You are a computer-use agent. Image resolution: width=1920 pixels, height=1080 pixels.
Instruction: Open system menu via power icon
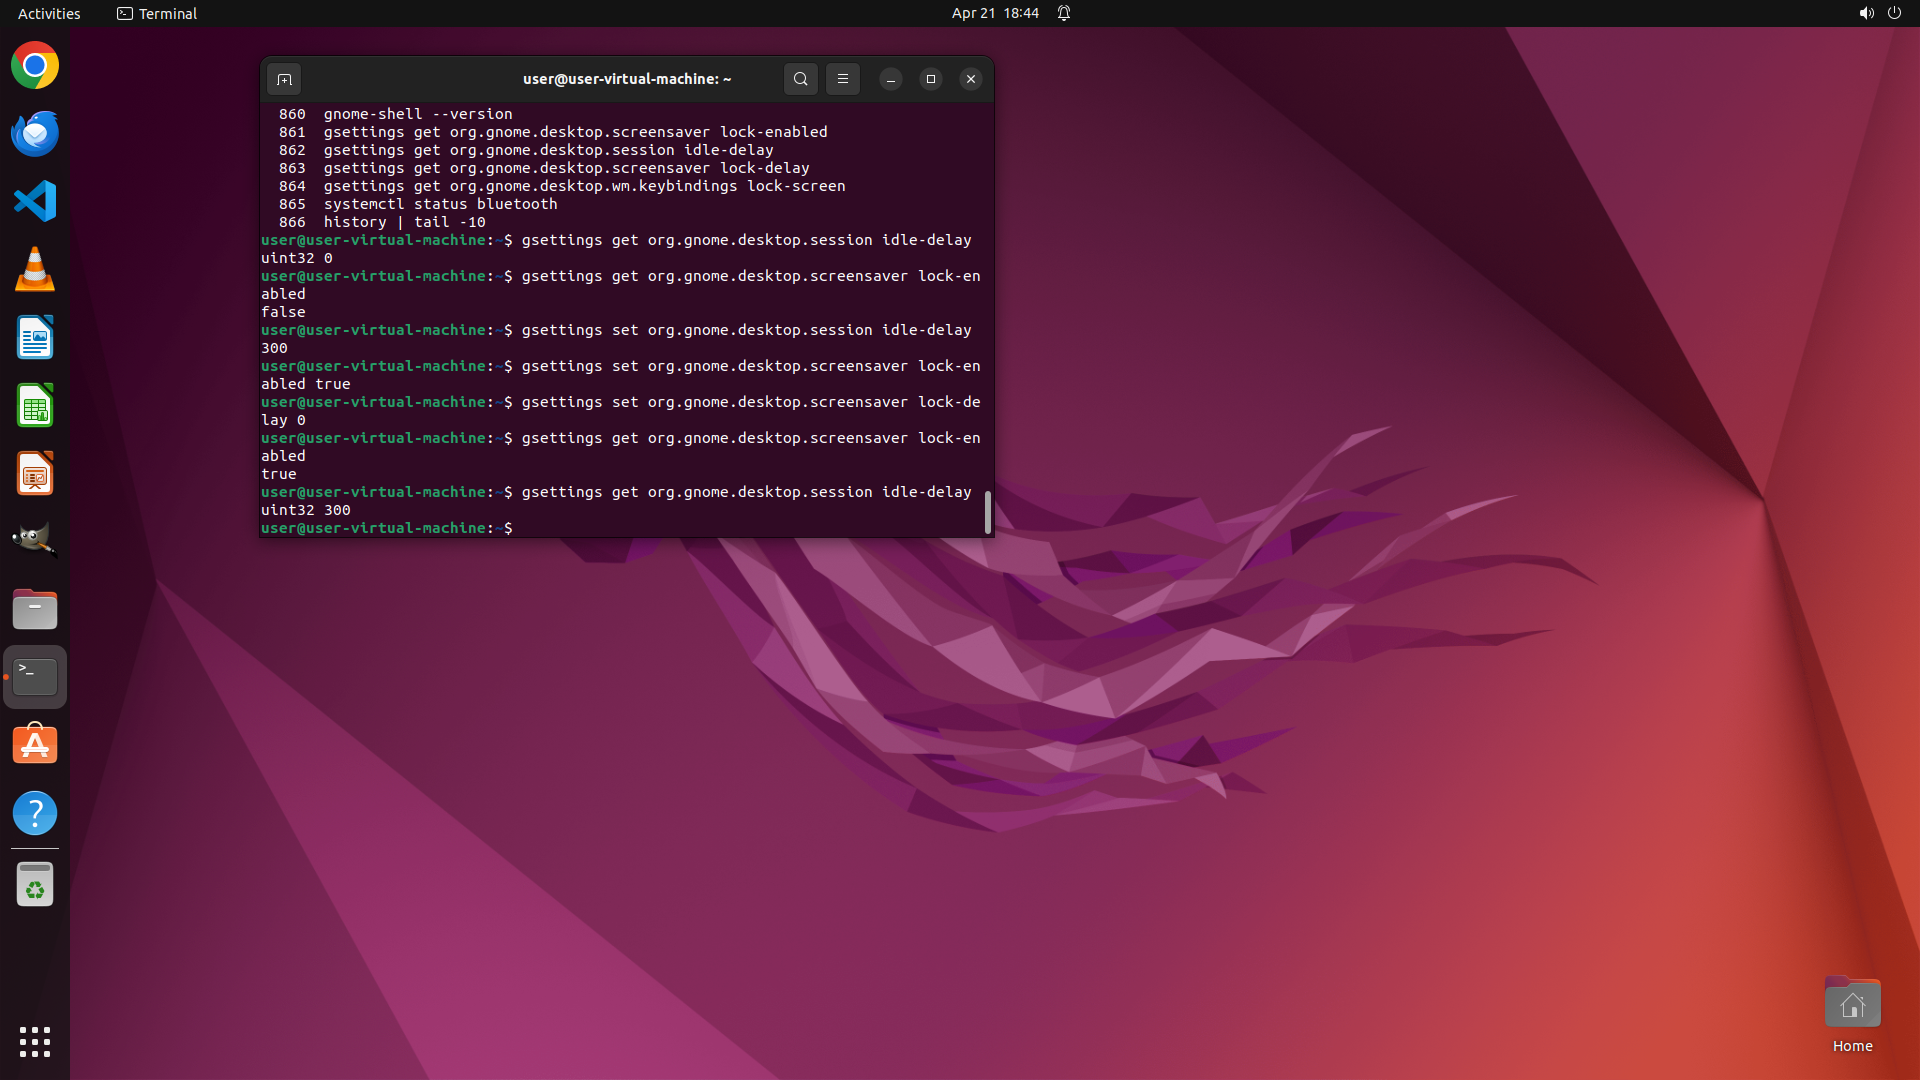[1894, 13]
